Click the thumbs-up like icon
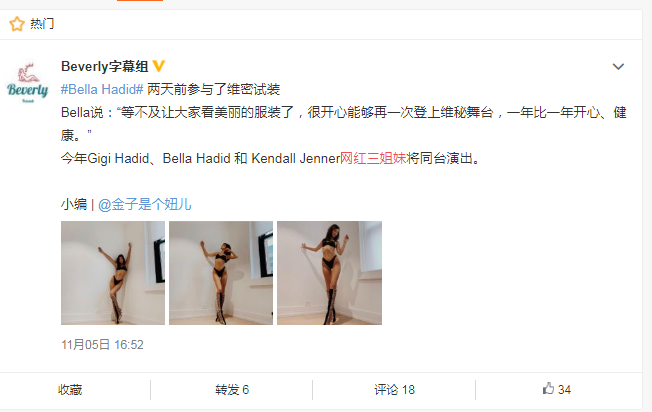This screenshot has width=652, height=412. click(548, 388)
